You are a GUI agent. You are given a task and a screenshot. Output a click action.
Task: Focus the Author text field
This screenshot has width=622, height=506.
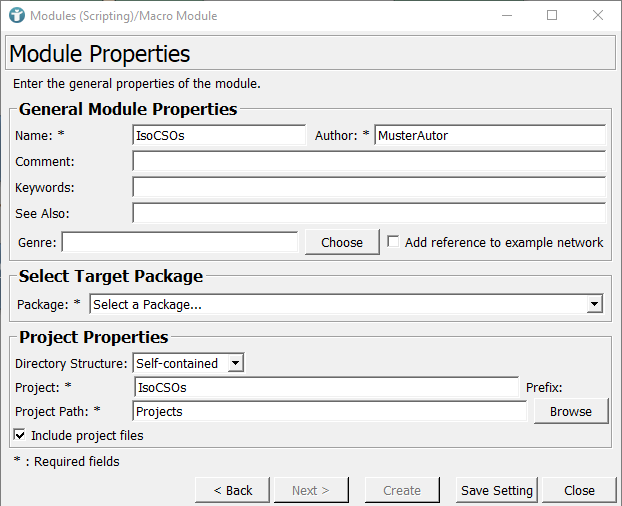pos(489,135)
